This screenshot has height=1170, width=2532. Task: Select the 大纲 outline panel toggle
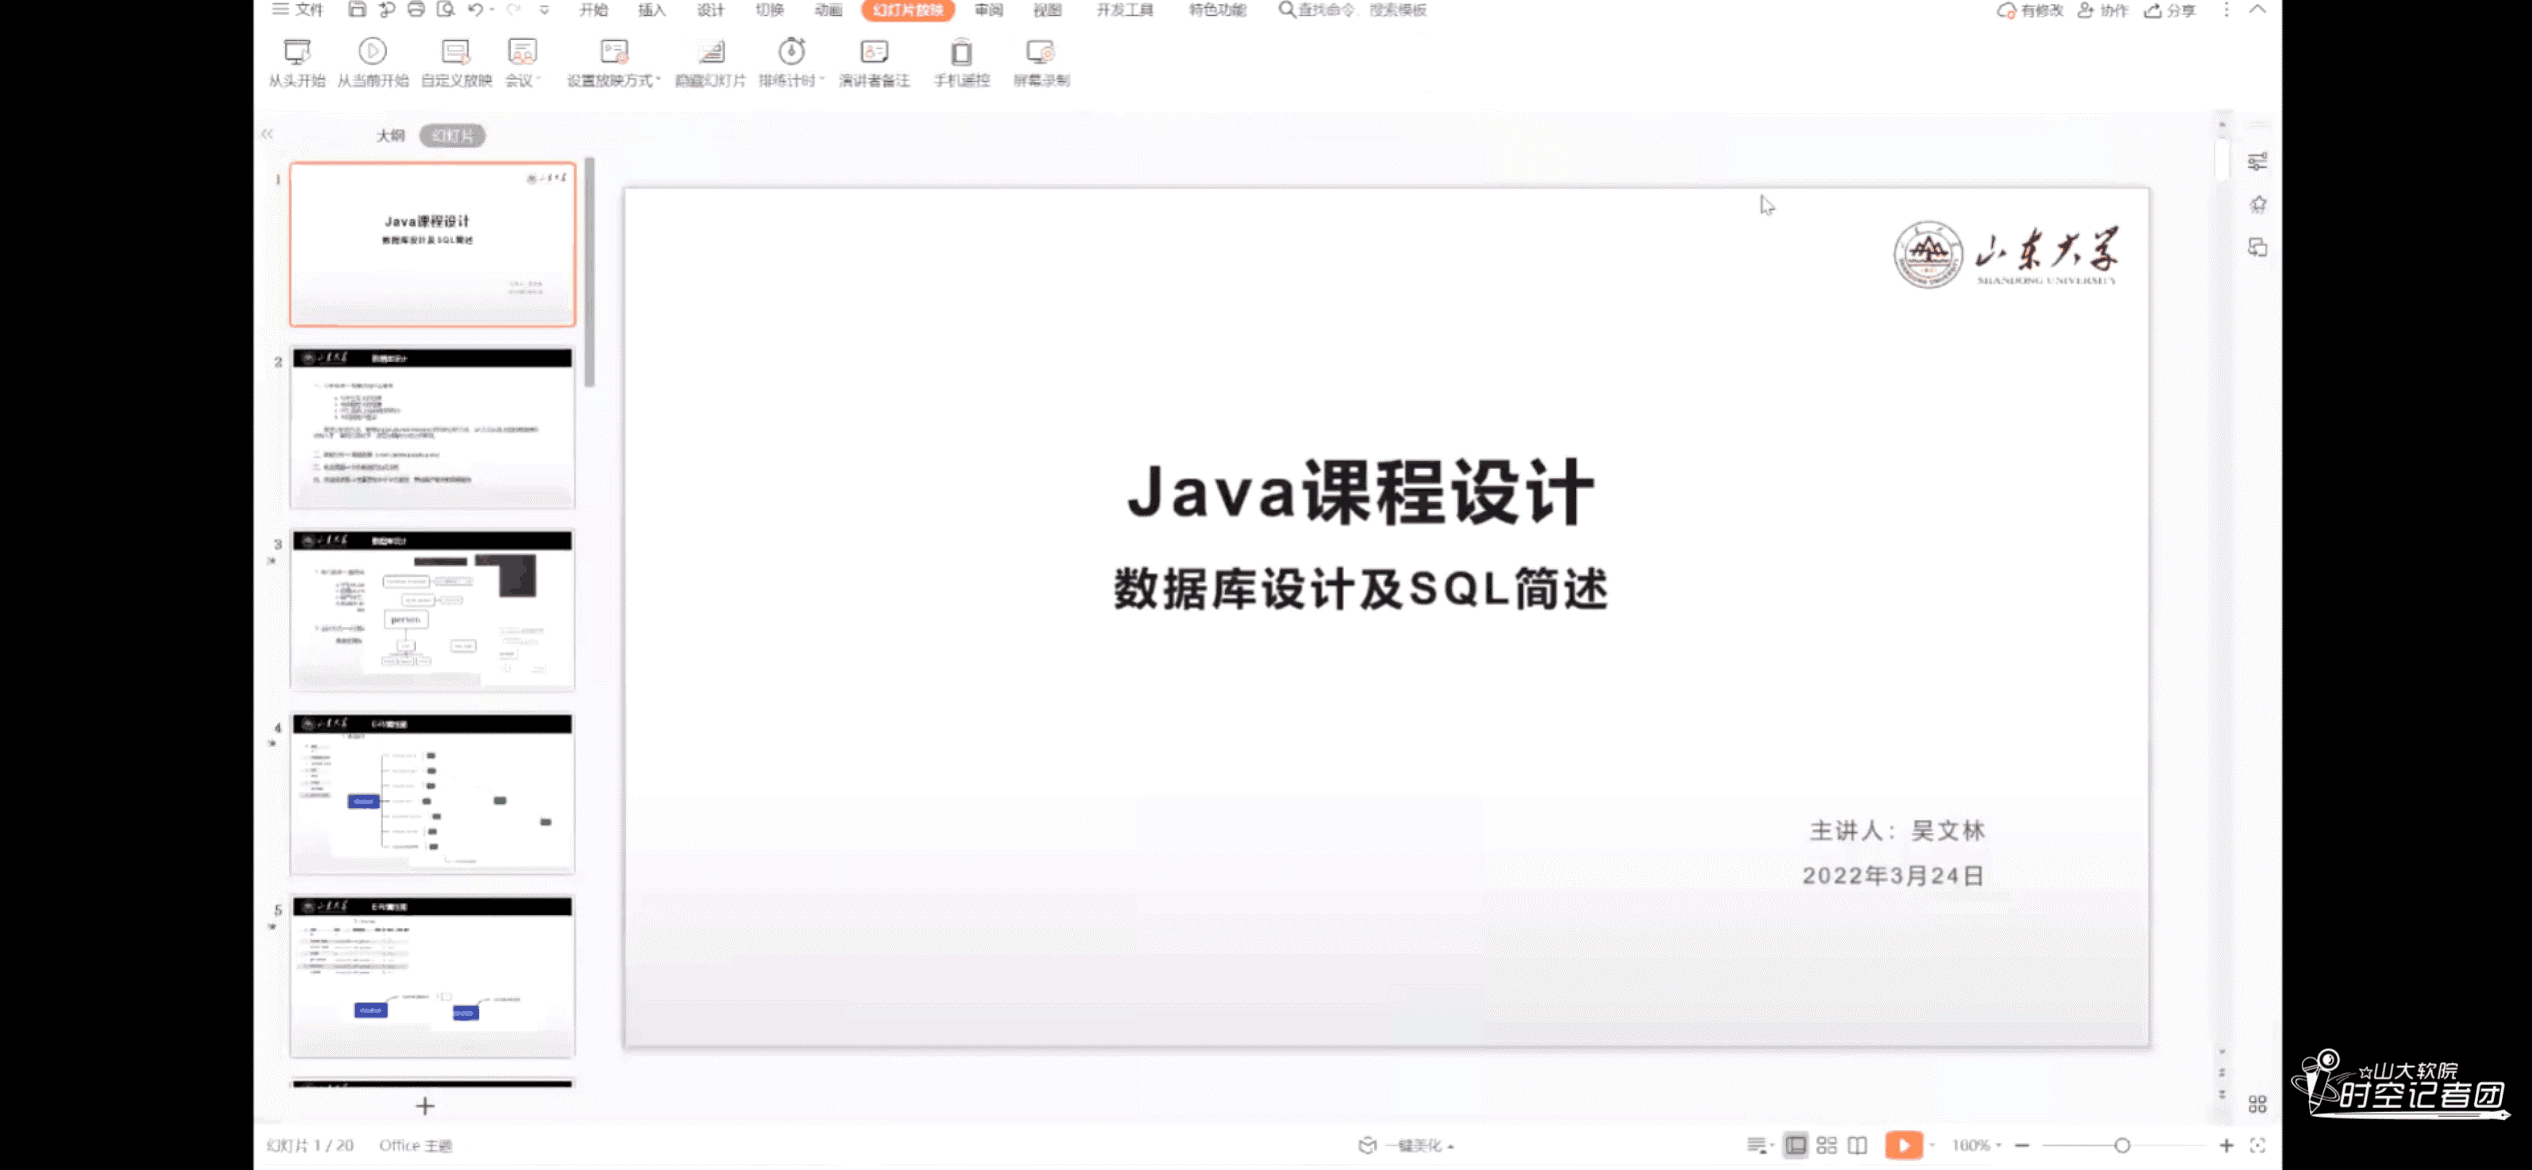tap(390, 135)
